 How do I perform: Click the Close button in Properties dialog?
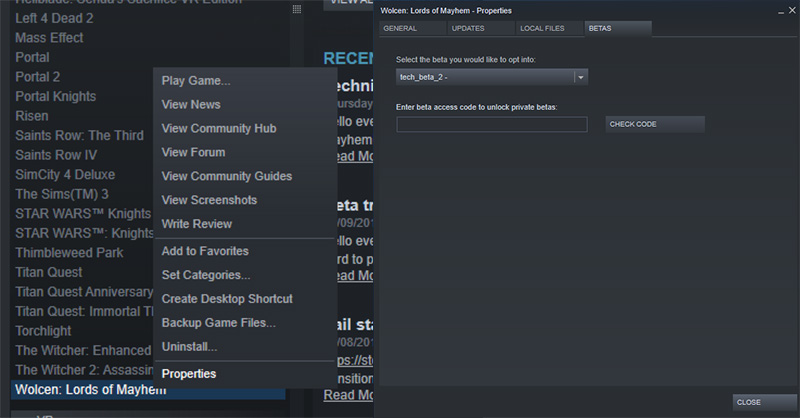pyautogui.click(x=764, y=402)
